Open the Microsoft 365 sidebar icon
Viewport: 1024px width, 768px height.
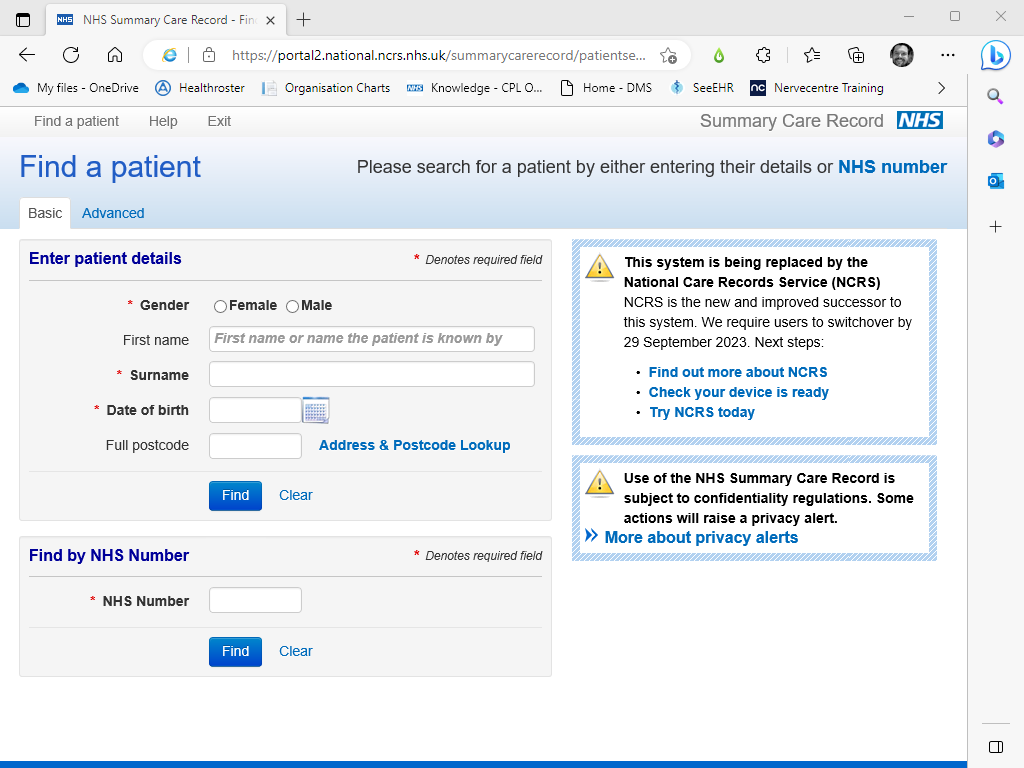click(995, 138)
